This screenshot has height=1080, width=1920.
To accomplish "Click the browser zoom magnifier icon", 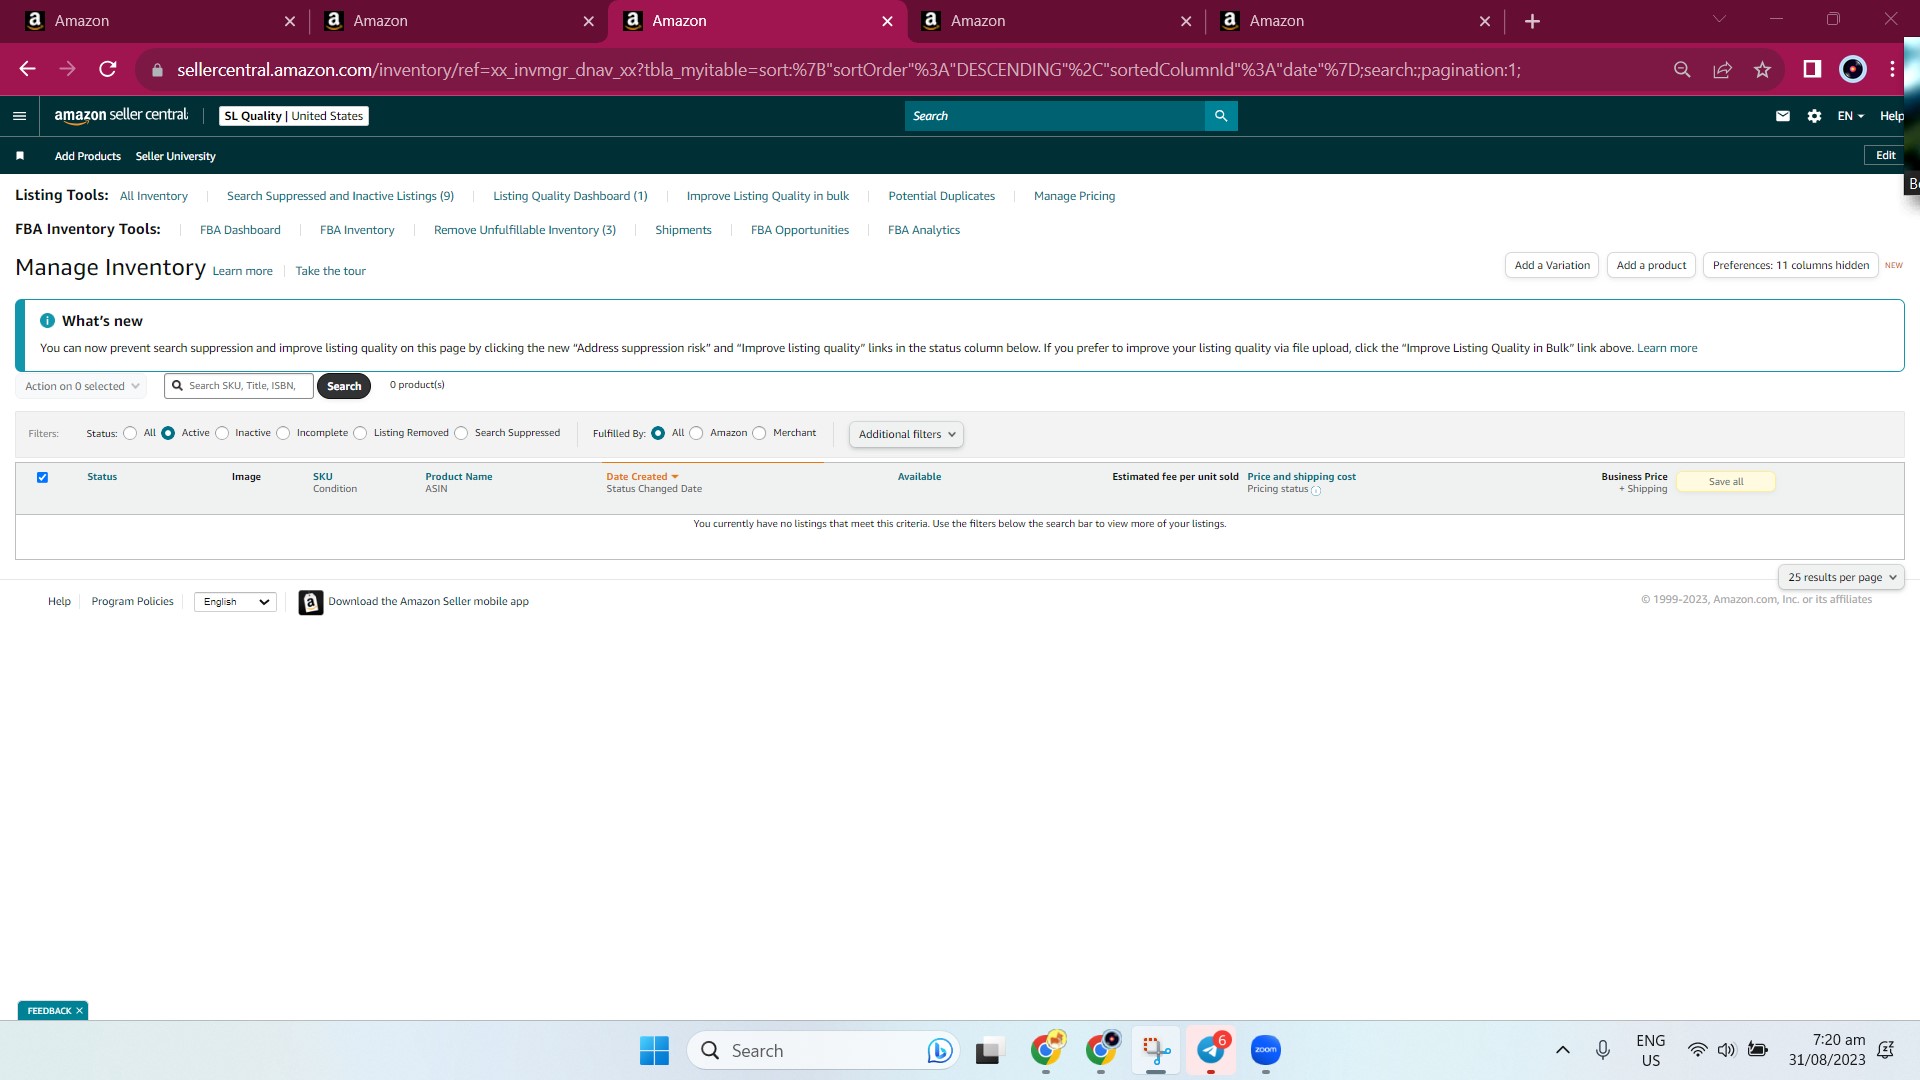I will tap(1682, 69).
